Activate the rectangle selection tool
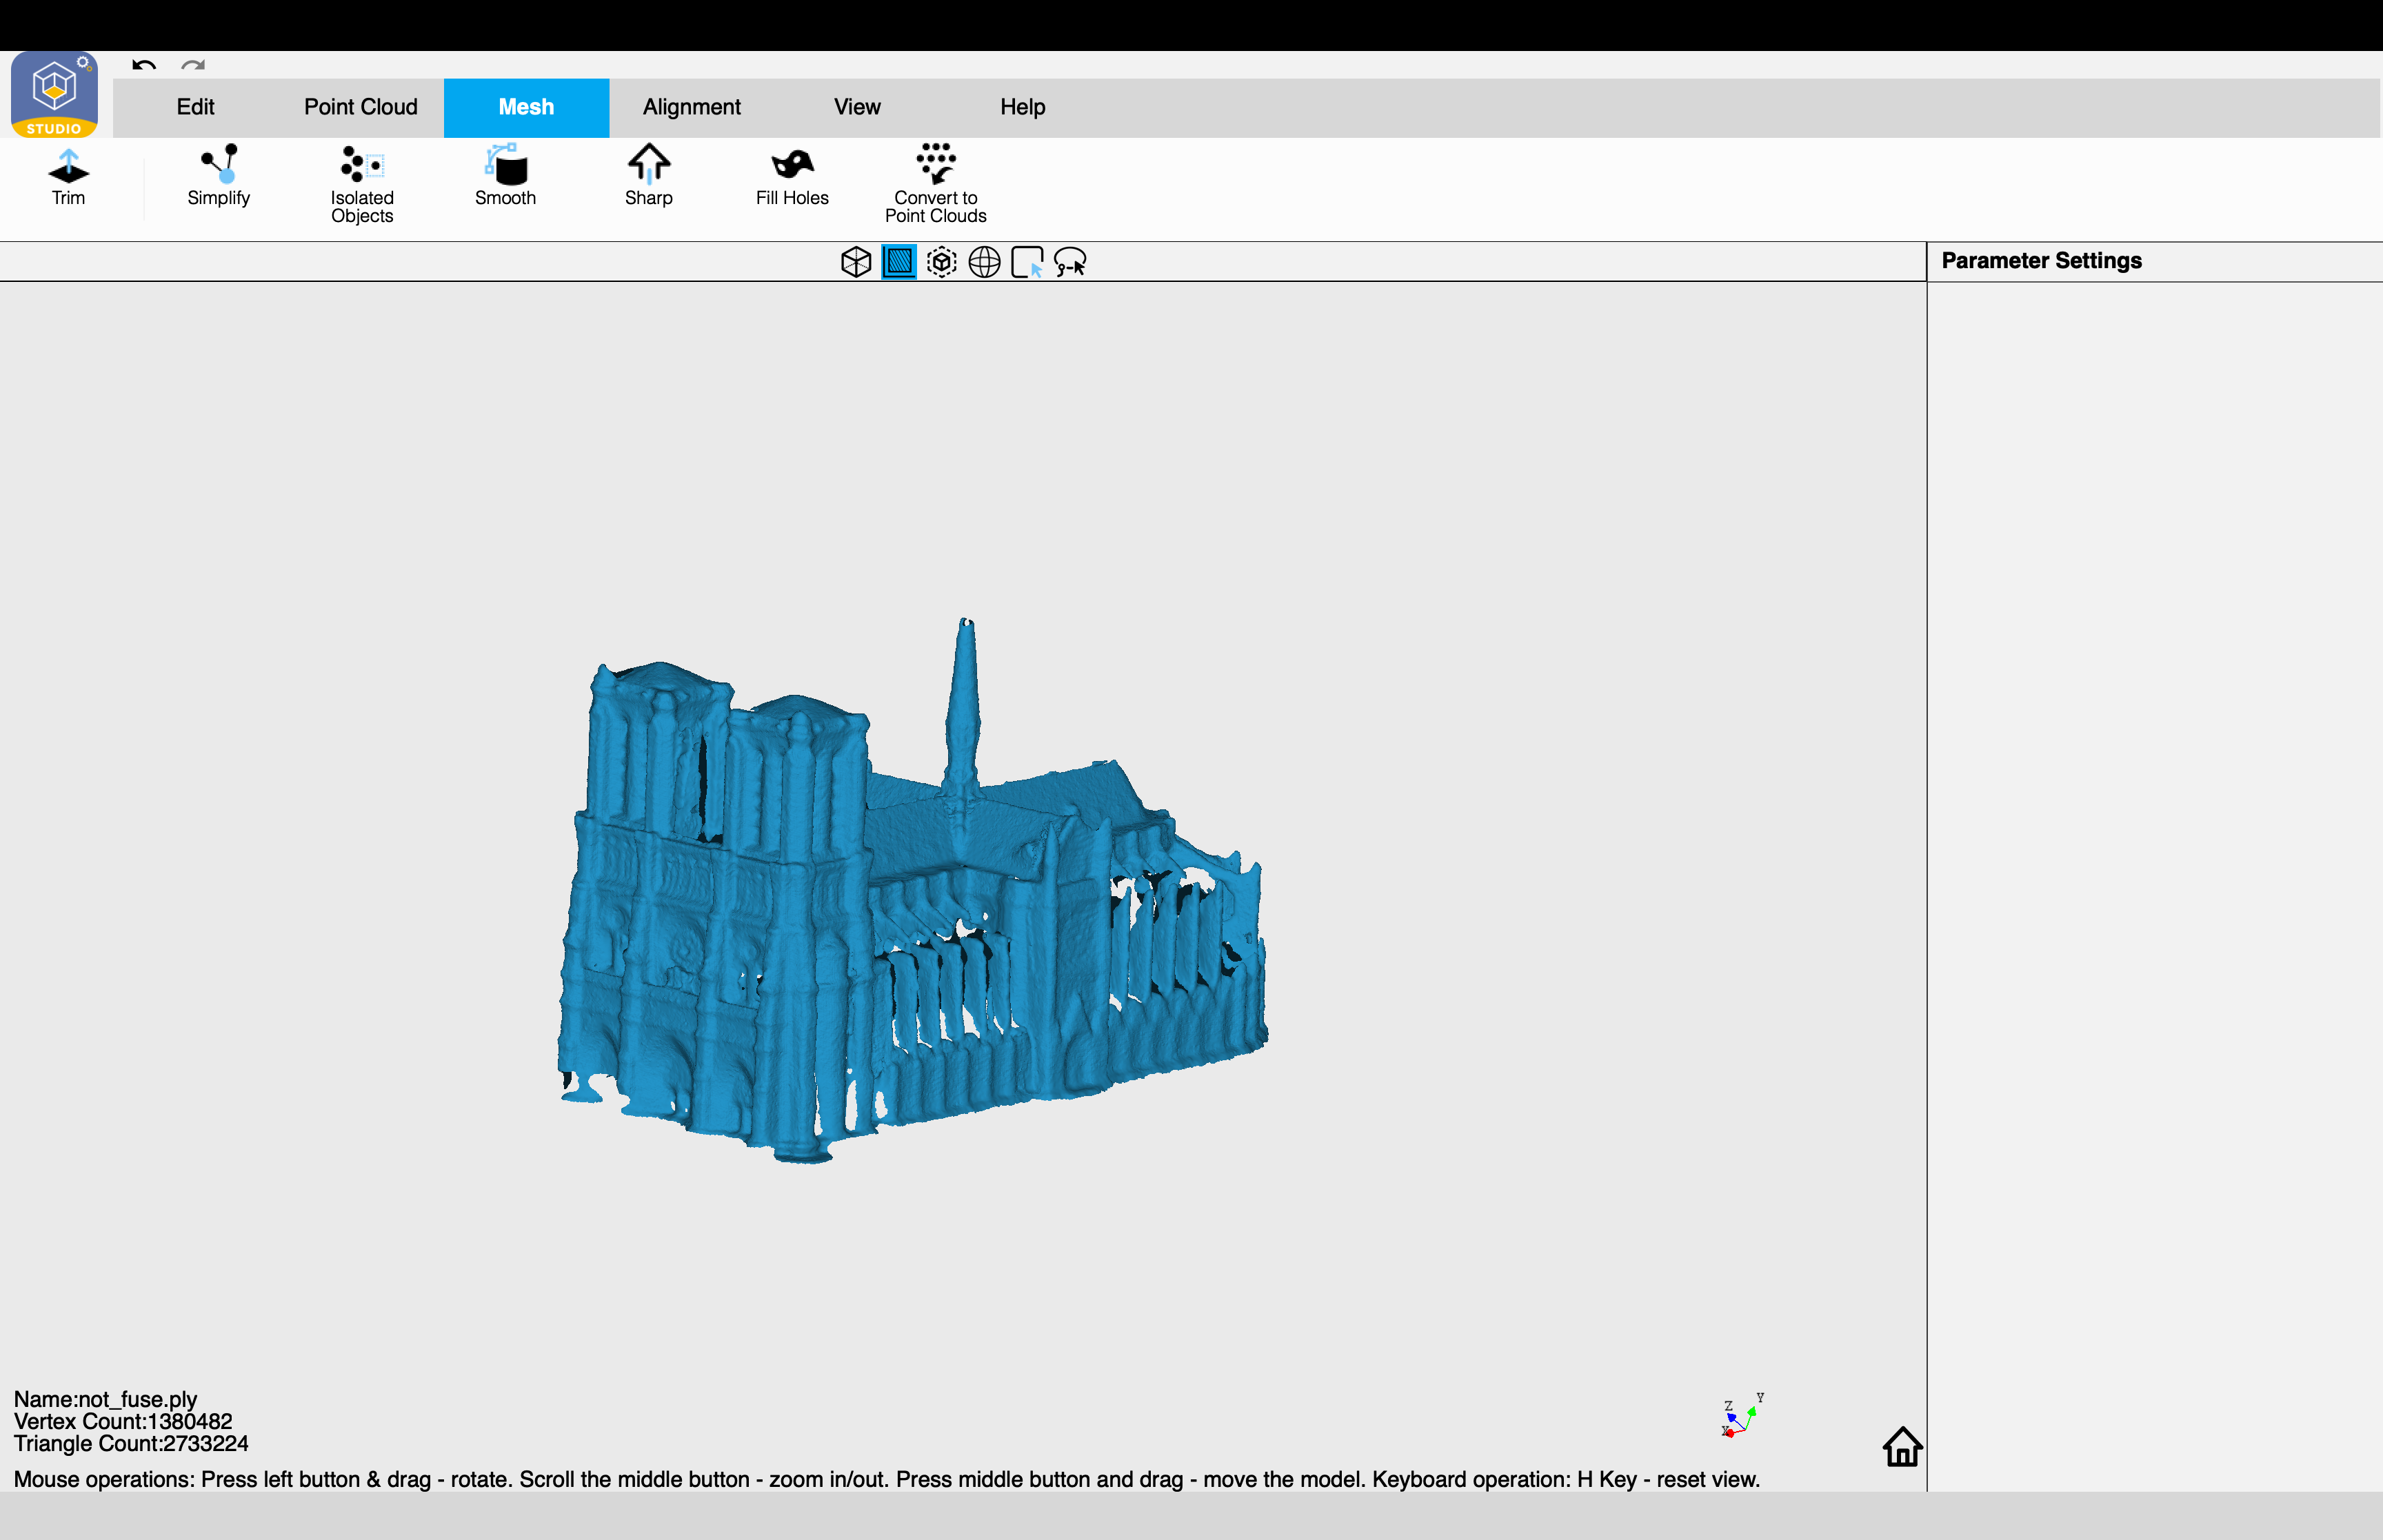Screen dimensions: 2383x1540 tap(1027, 262)
